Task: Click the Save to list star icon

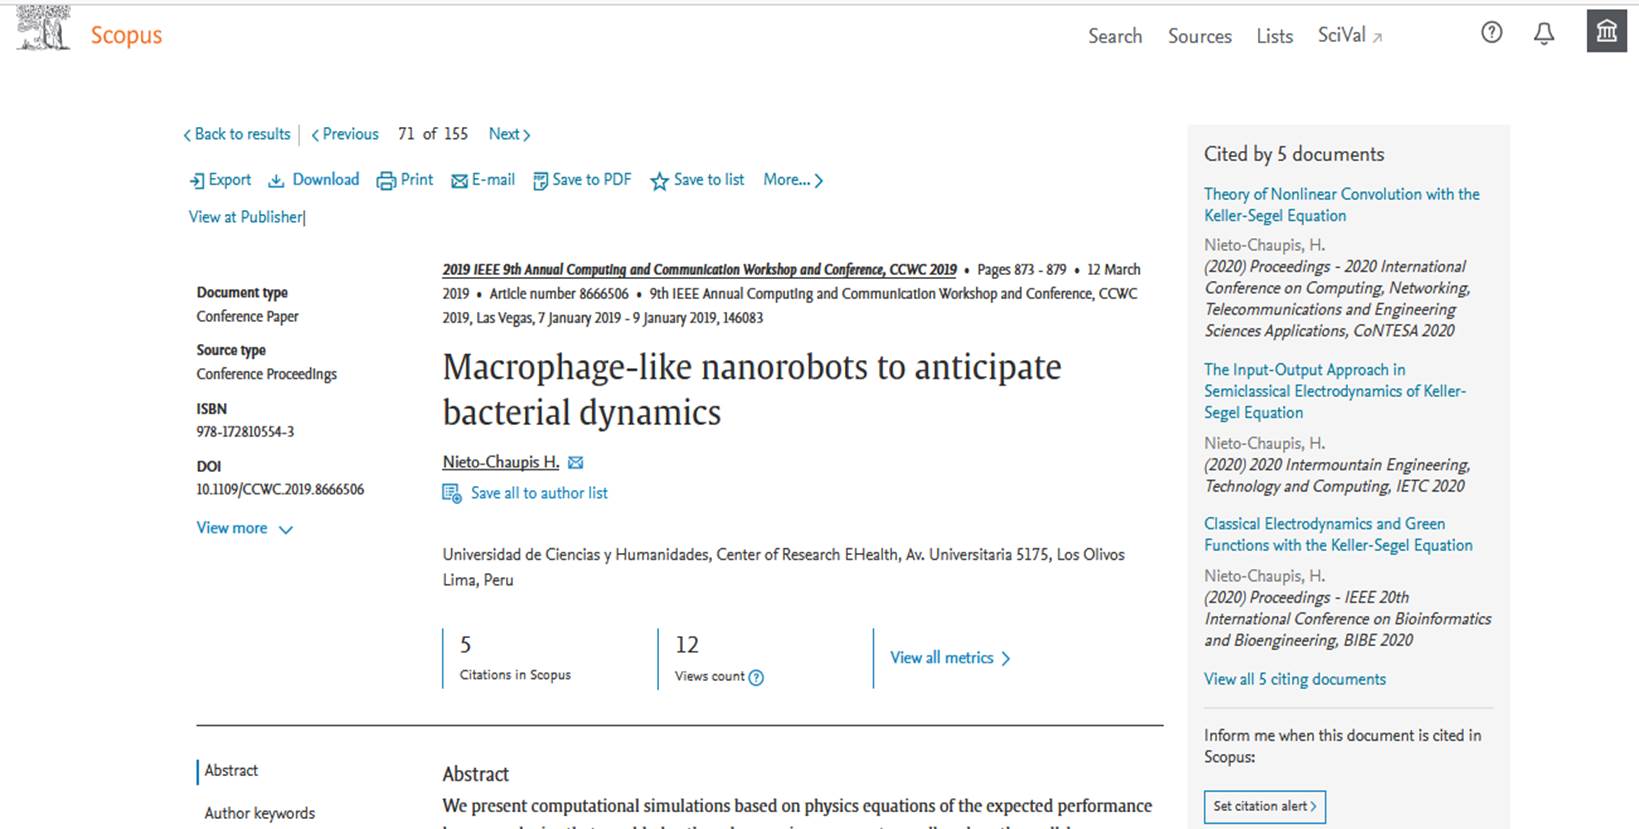Action: pos(659,181)
